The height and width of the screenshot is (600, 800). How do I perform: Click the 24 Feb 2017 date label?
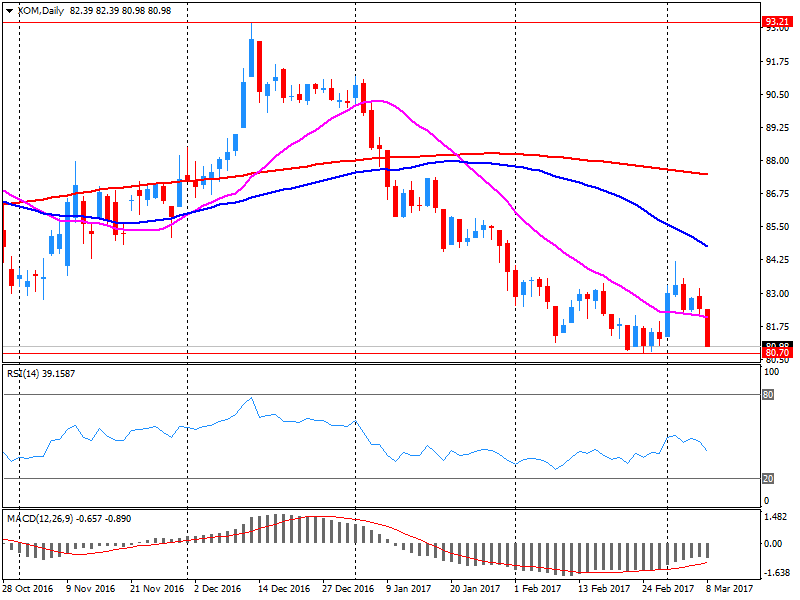pyautogui.click(x=668, y=588)
